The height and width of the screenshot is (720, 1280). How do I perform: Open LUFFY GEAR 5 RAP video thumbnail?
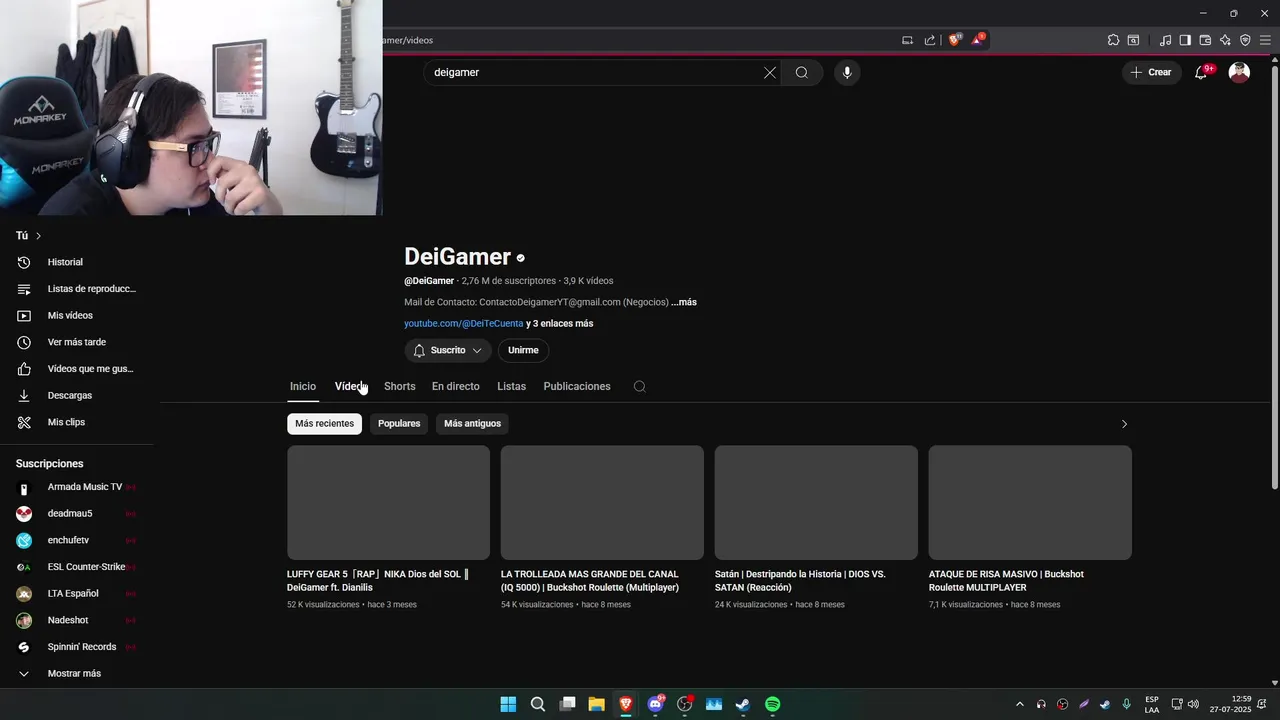(388, 502)
